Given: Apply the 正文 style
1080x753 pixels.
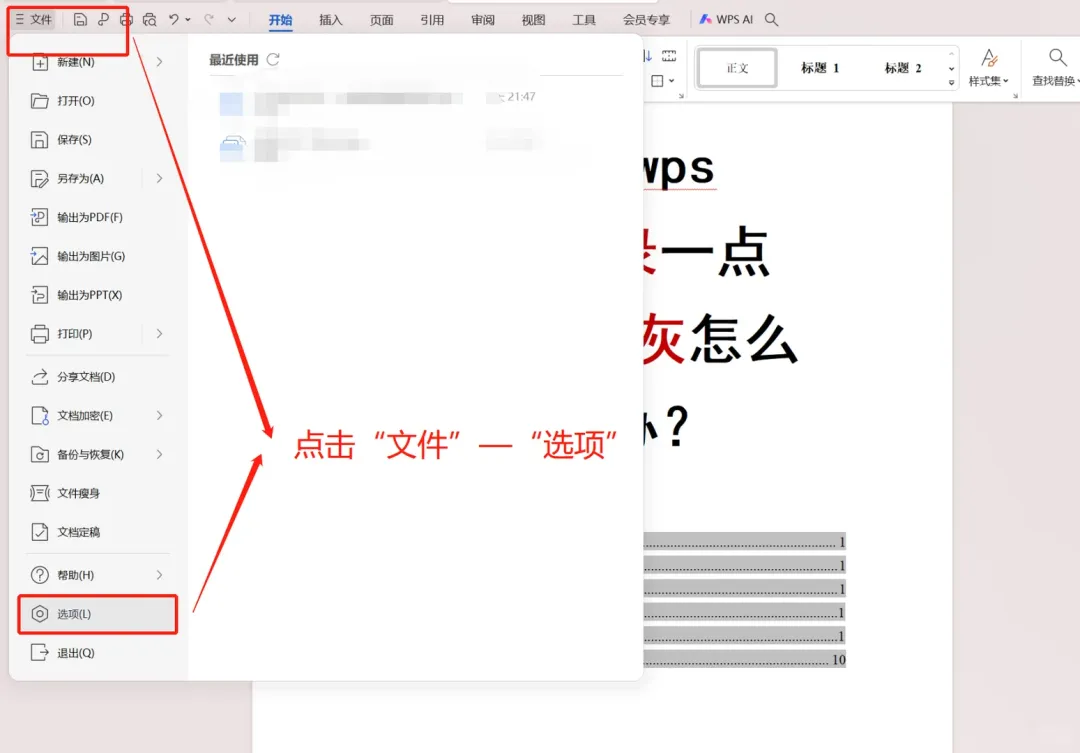Looking at the screenshot, I should [x=737, y=68].
